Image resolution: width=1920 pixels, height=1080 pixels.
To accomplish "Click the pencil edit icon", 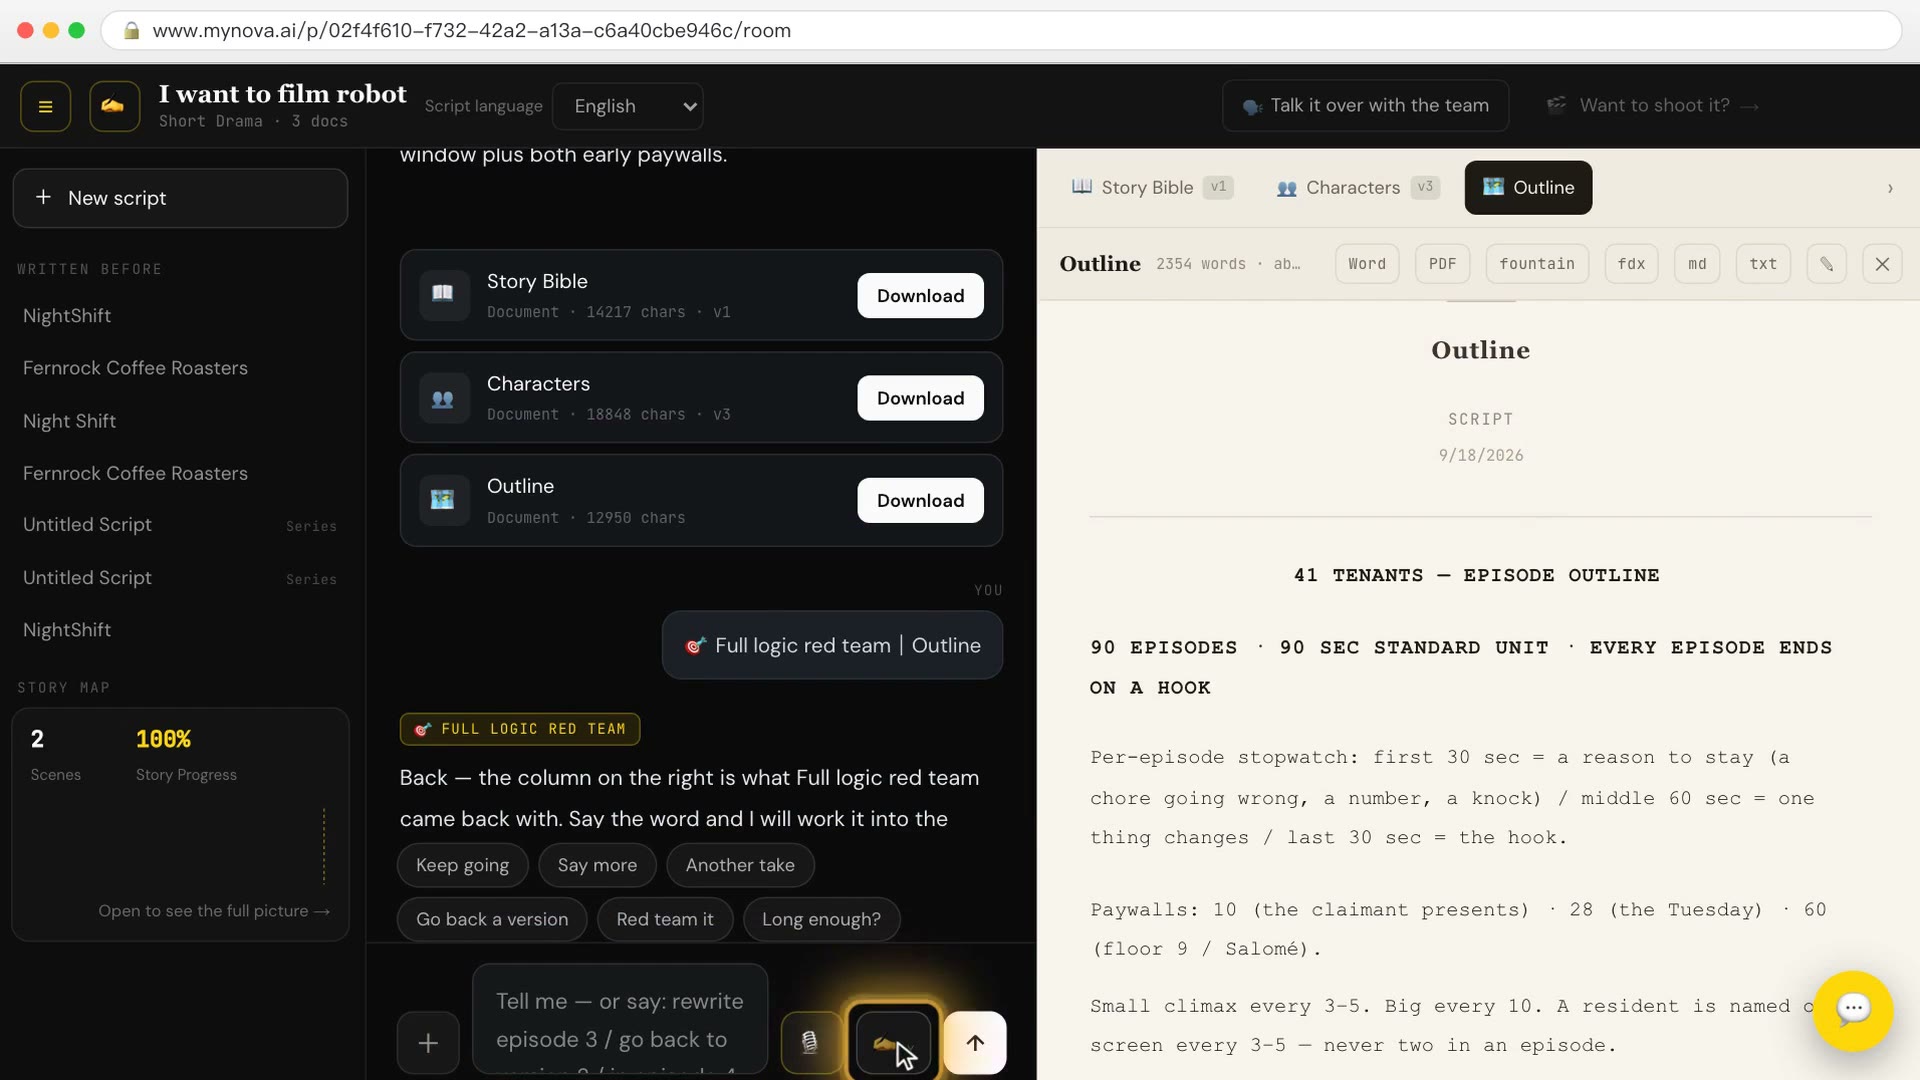I will pos(1826,264).
